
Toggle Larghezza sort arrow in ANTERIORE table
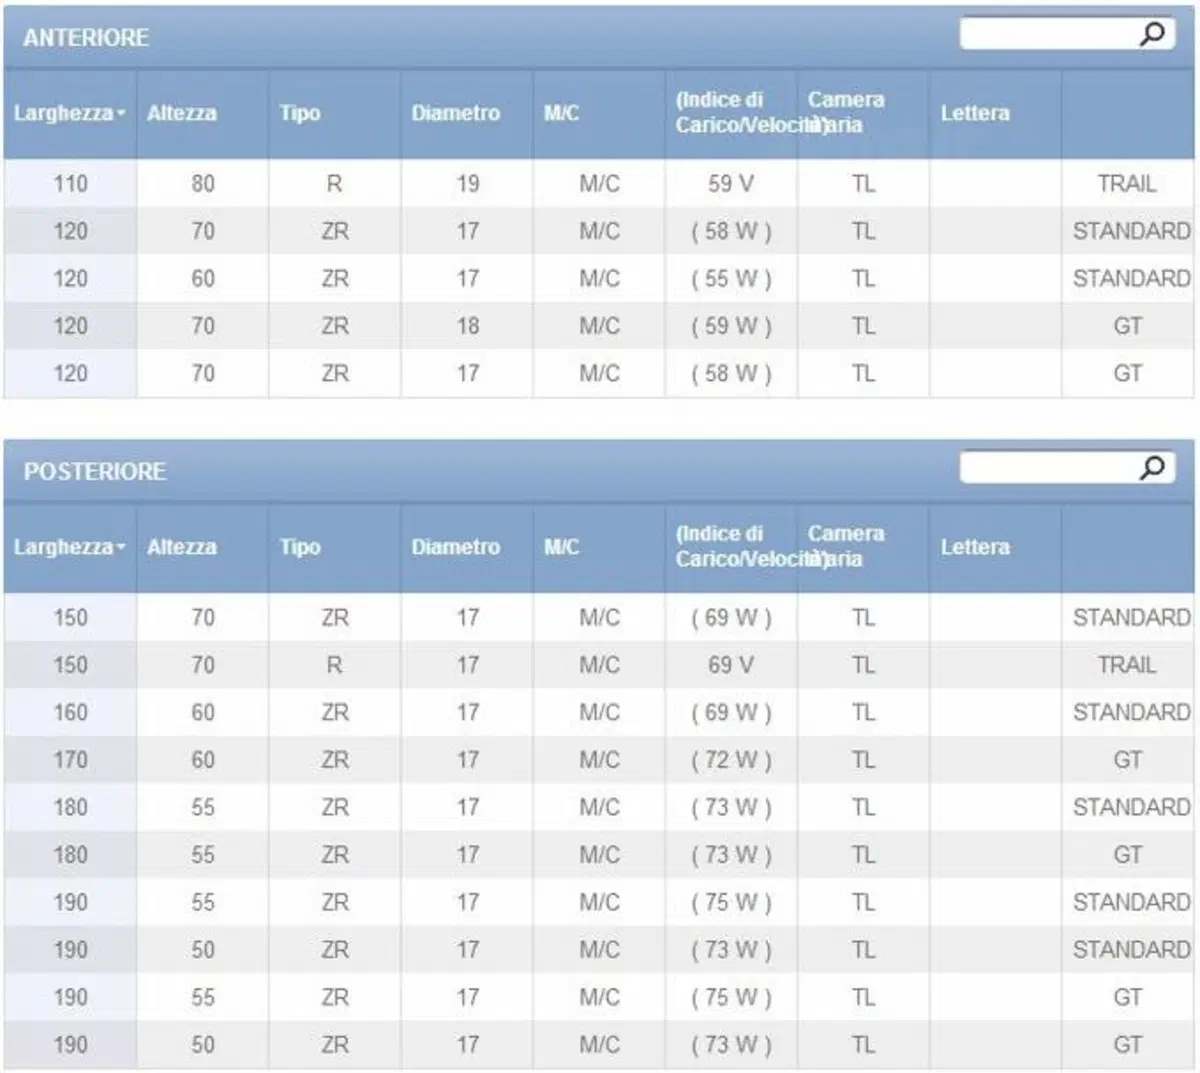(121, 113)
